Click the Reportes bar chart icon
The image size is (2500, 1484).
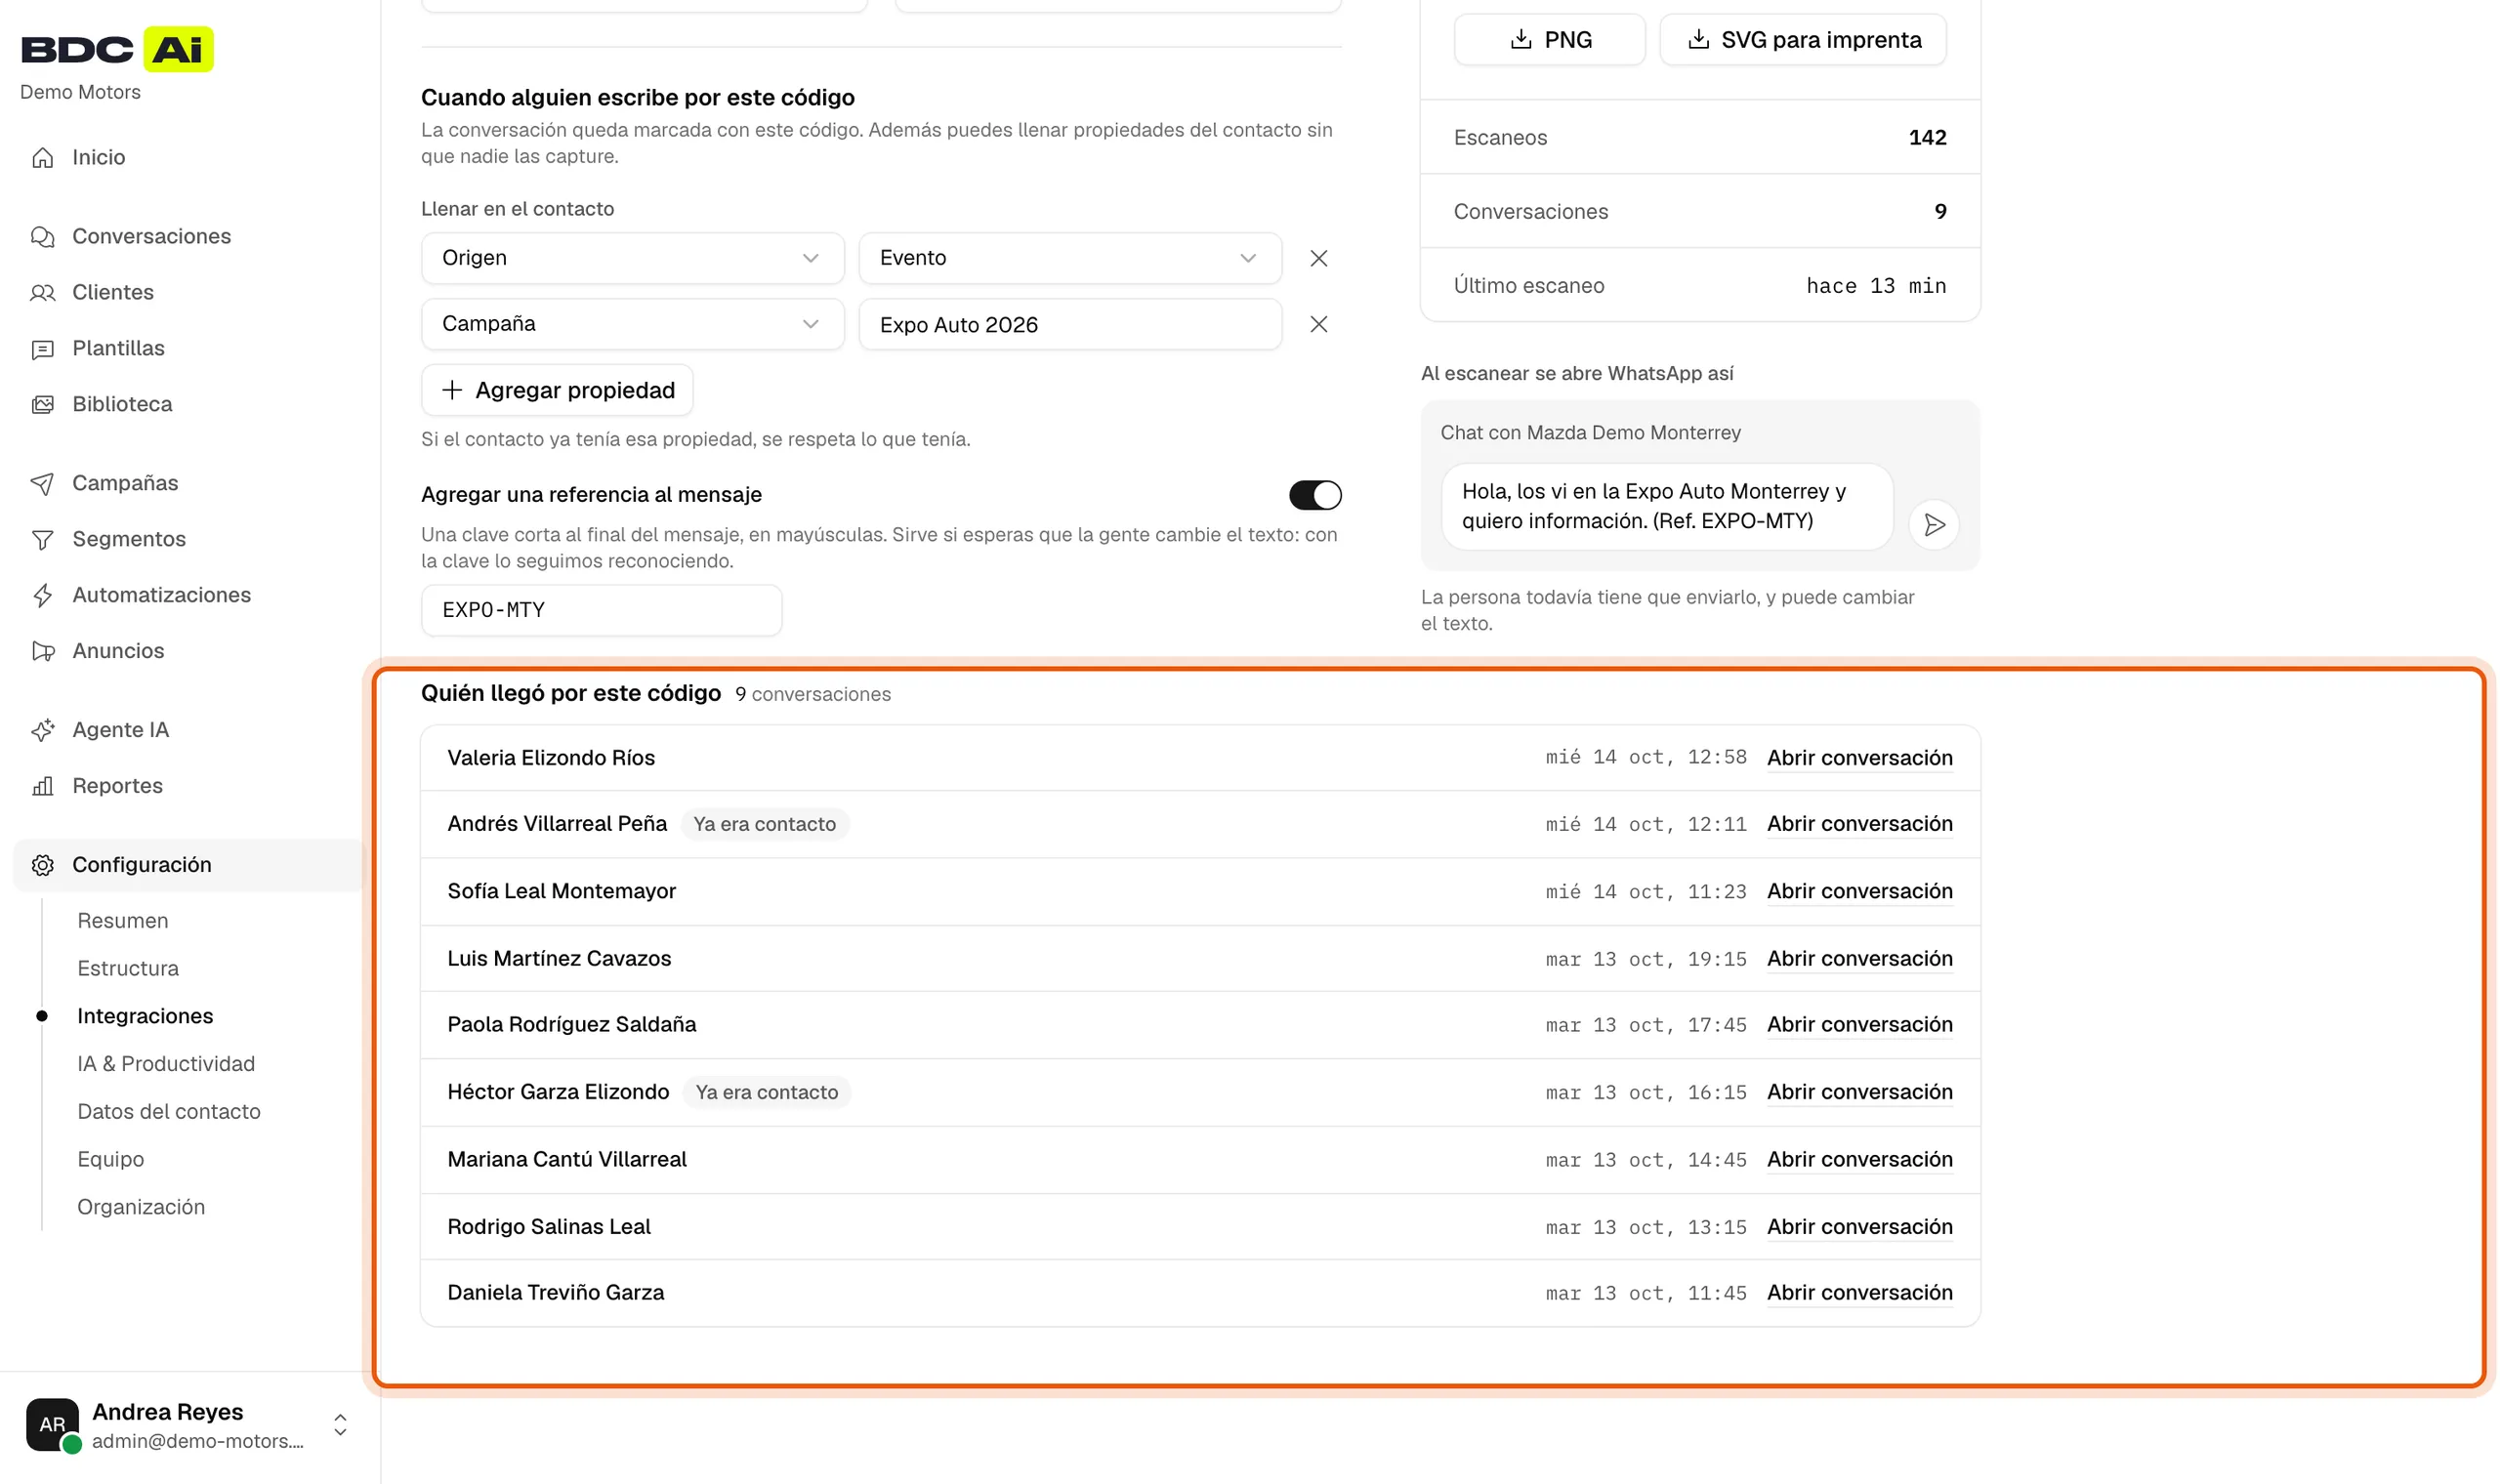pyautogui.click(x=42, y=787)
